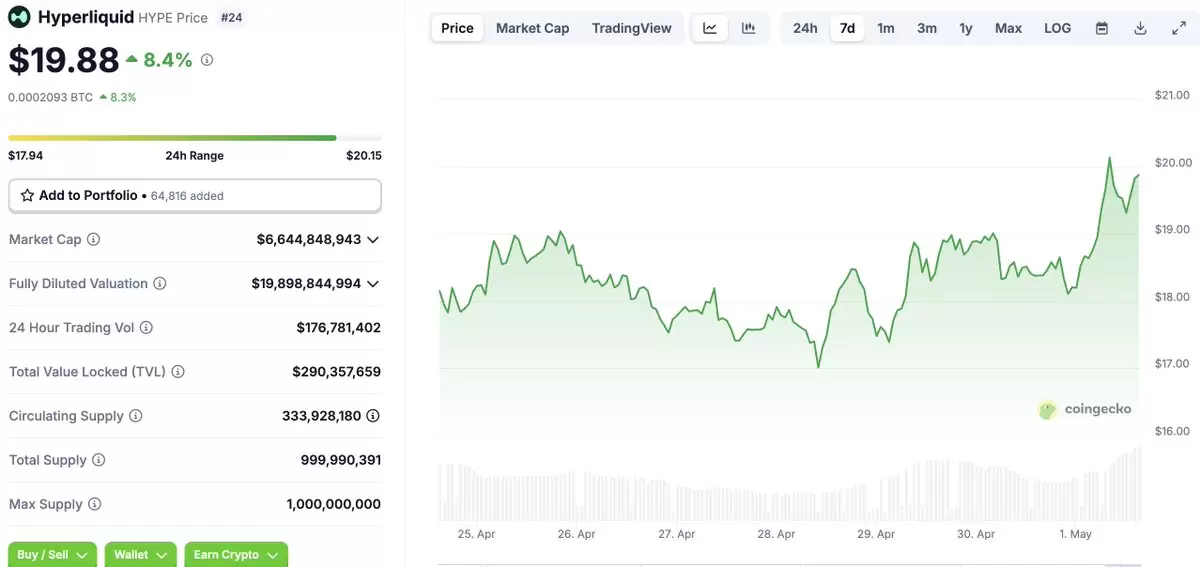Click the $21.00 price axis label

tap(1172, 95)
